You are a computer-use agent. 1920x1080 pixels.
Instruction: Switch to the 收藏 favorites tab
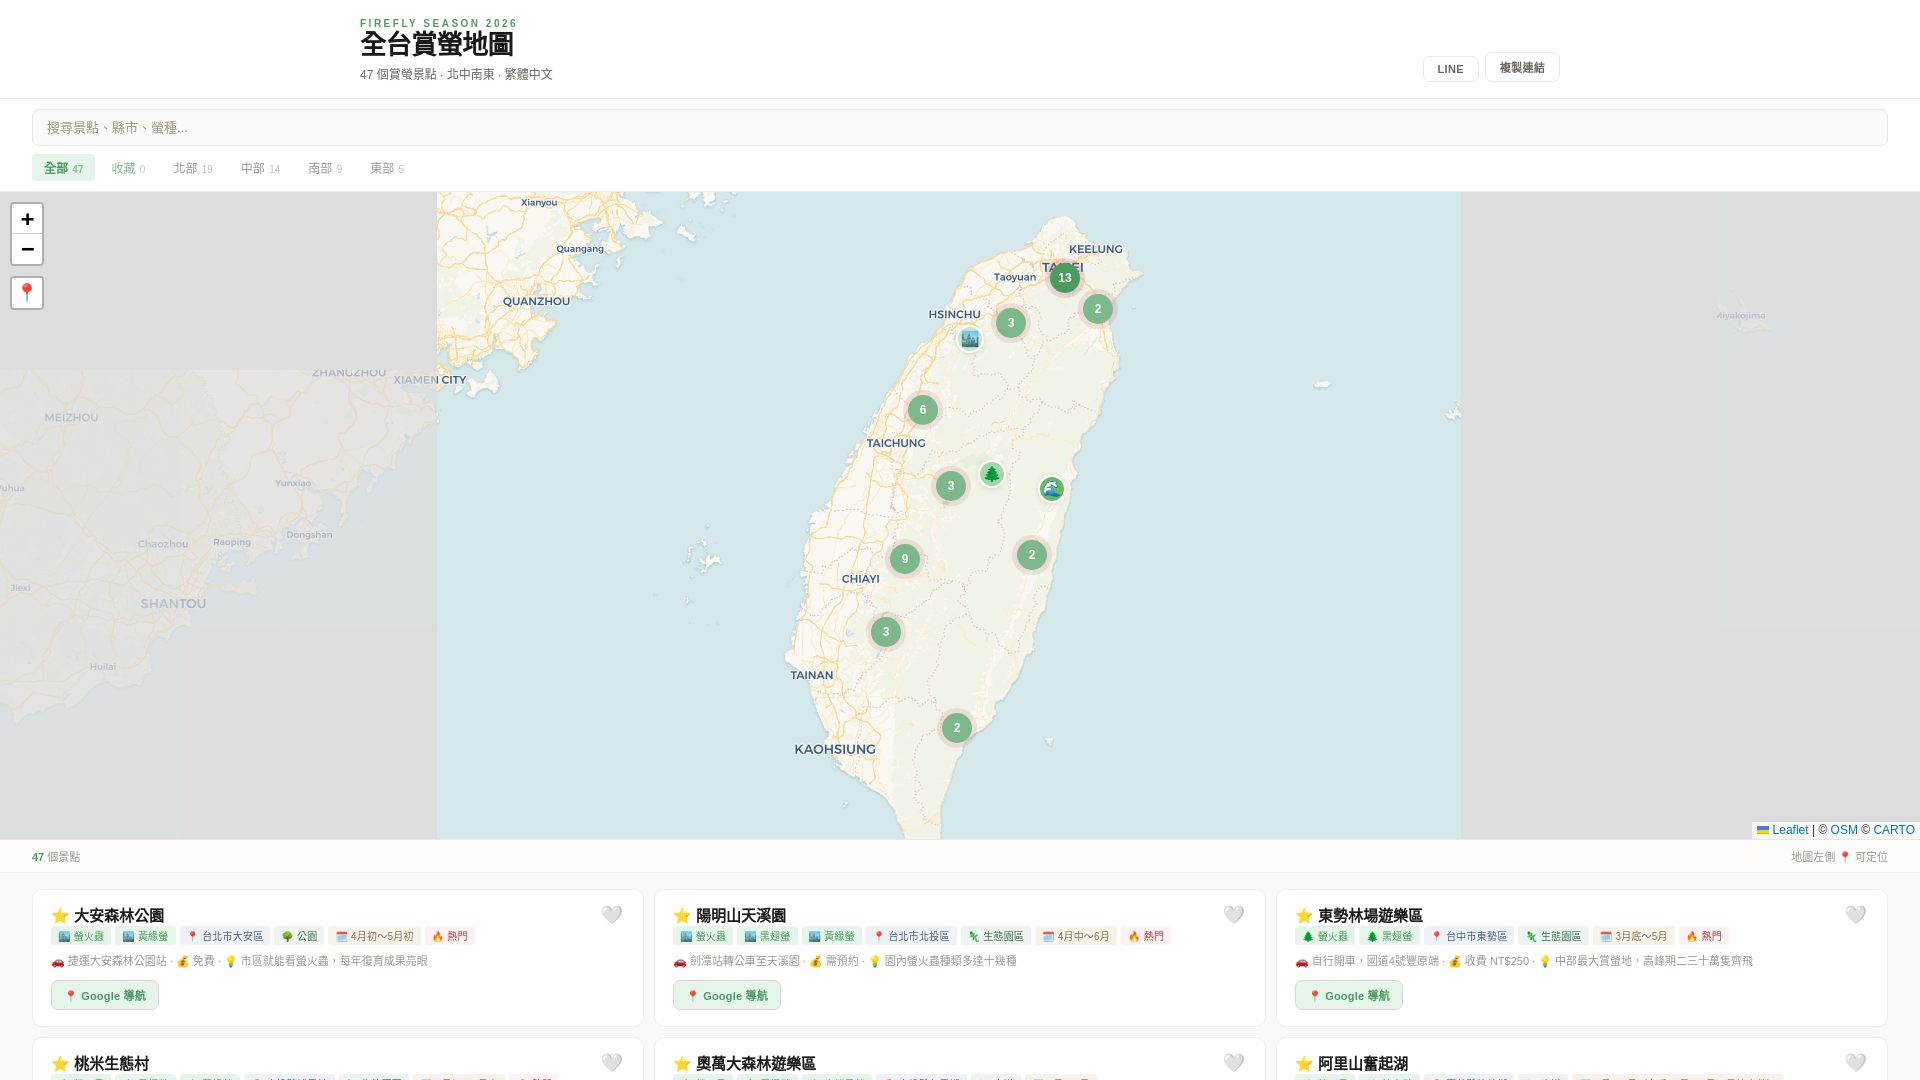pyautogui.click(x=128, y=168)
